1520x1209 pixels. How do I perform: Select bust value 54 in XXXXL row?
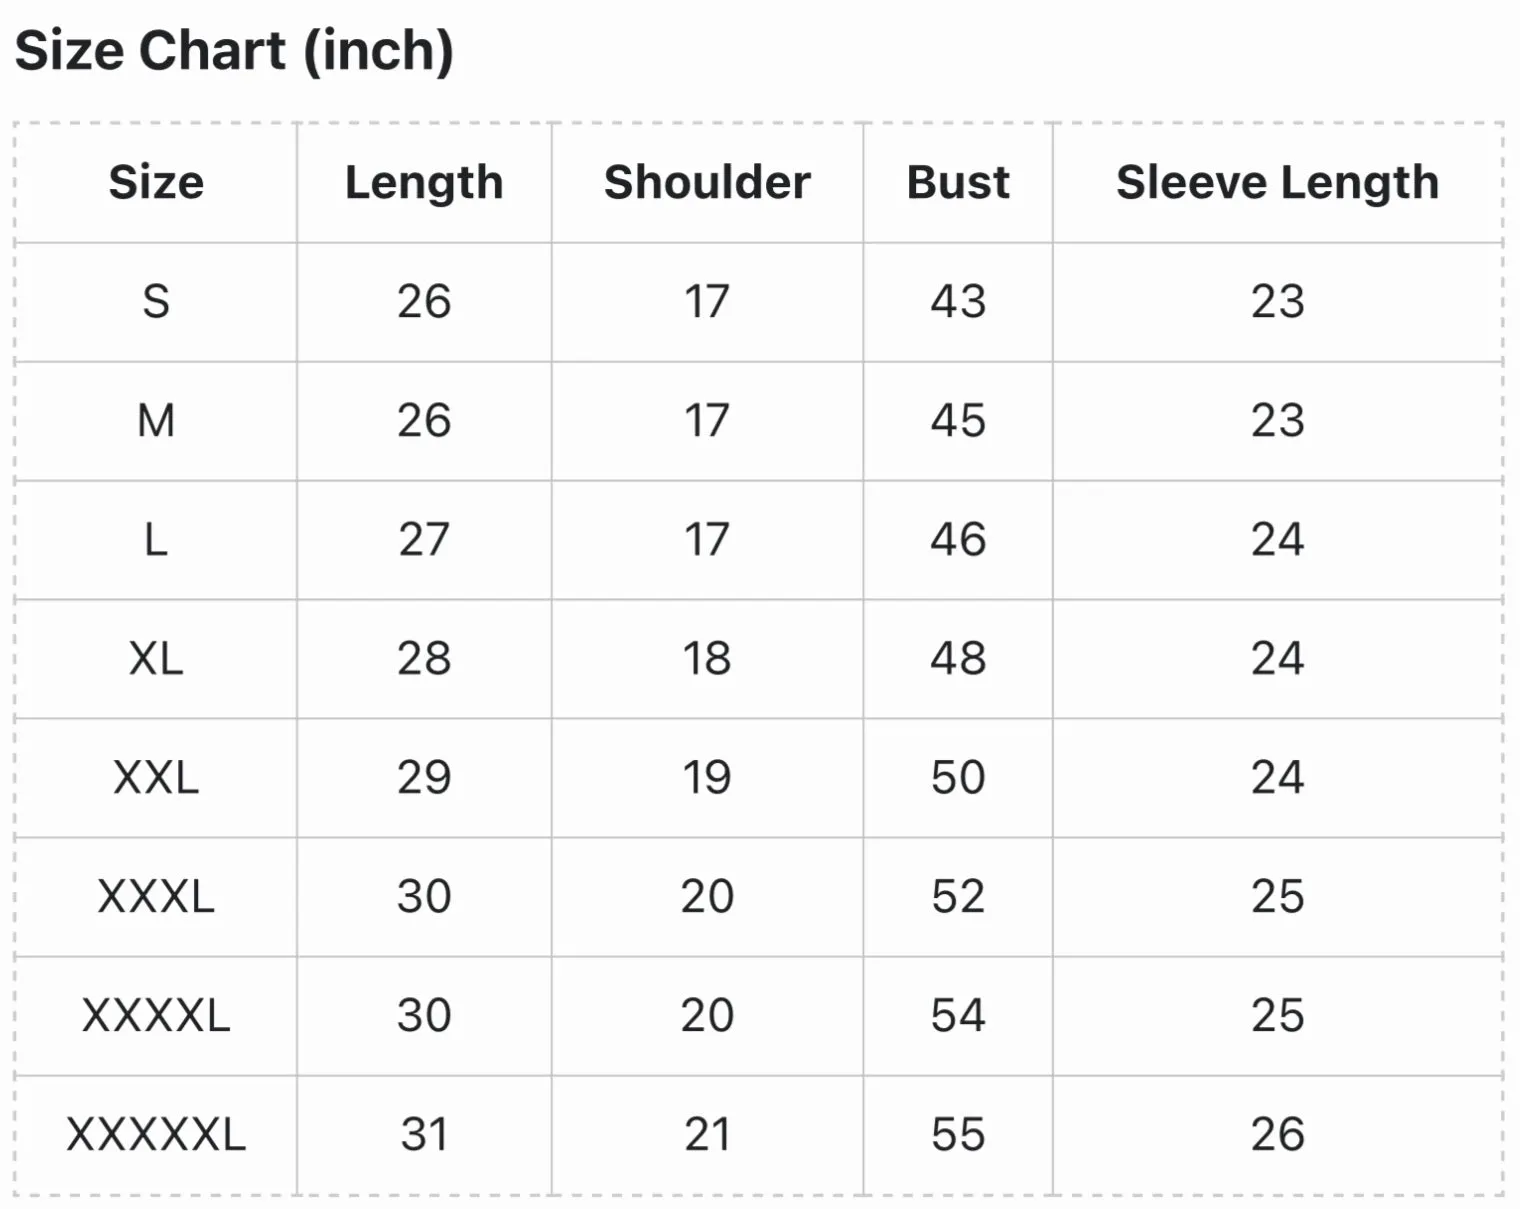[958, 1015]
